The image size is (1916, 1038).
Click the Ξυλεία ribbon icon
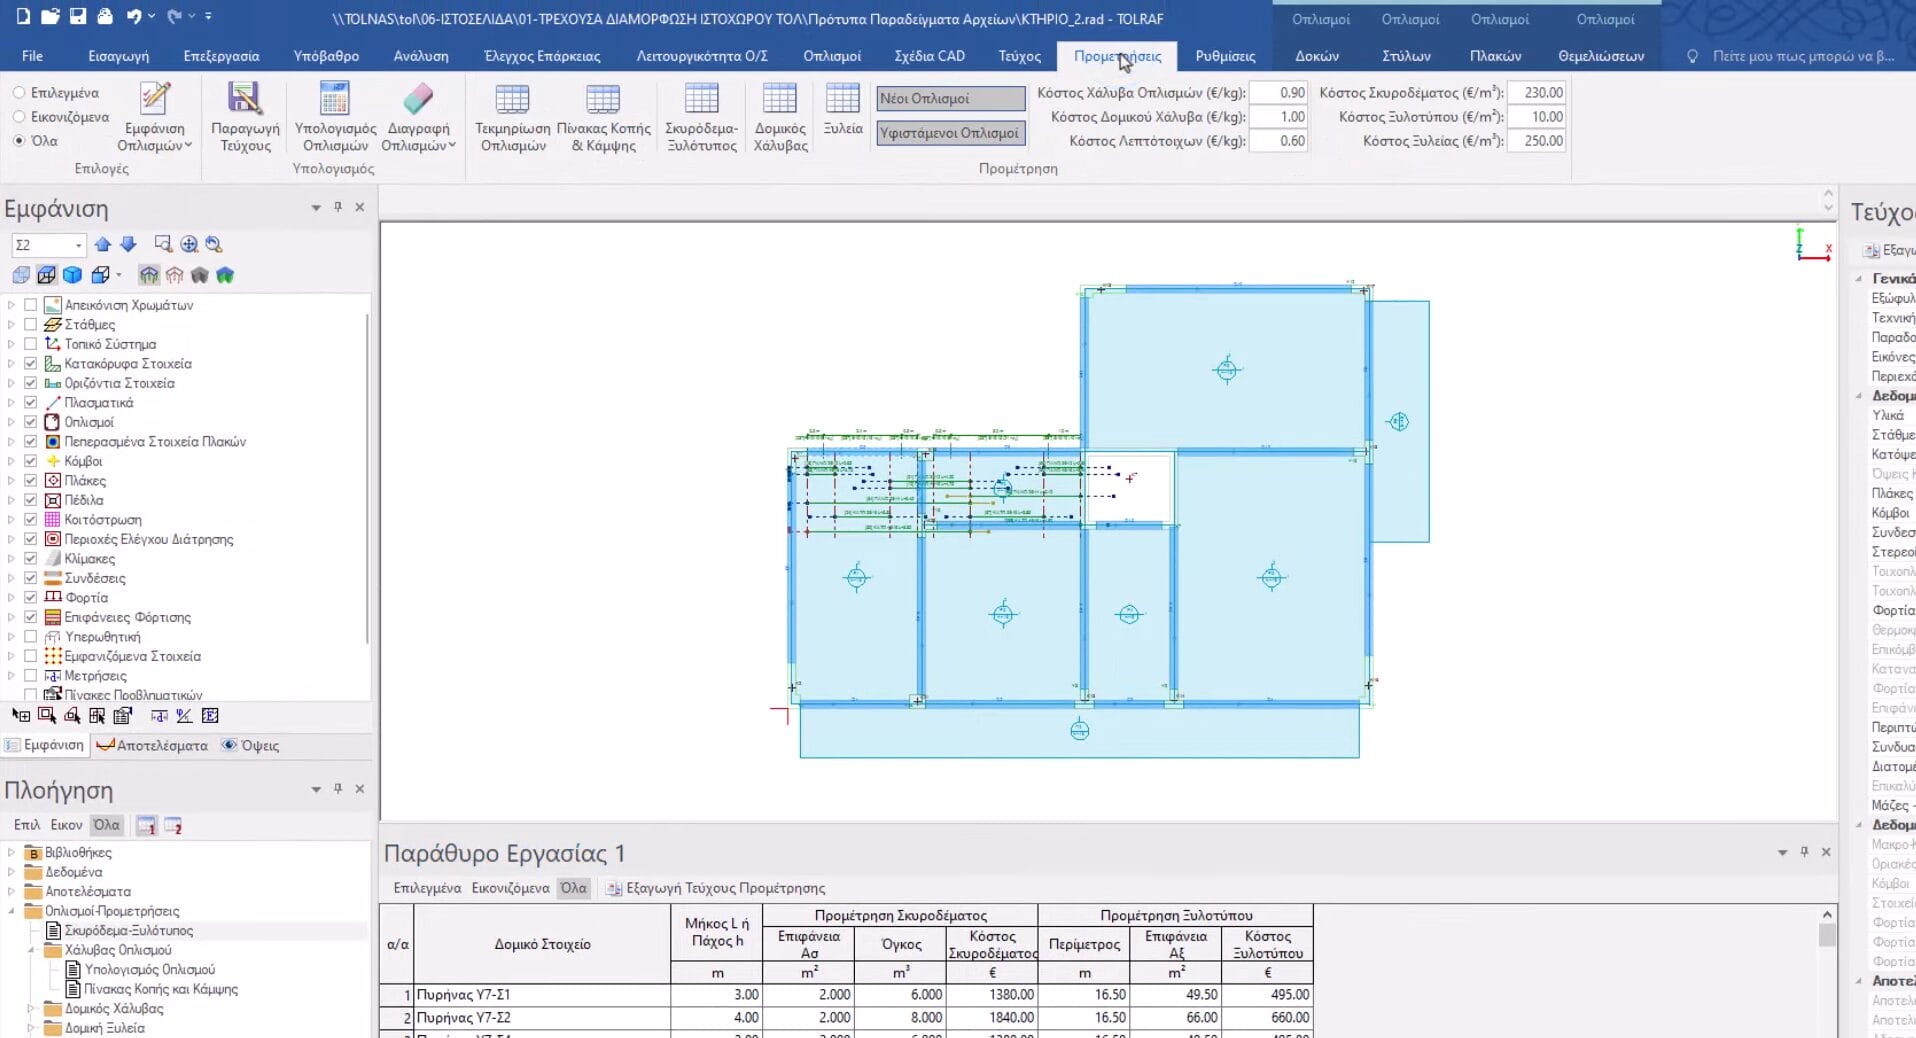pyautogui.click(x=842, y=100)
